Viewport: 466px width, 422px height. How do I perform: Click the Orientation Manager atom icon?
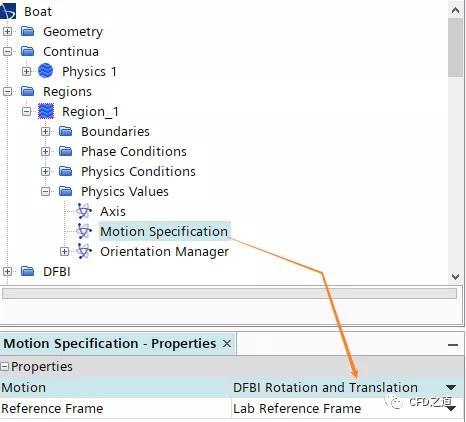pos(84,251)
